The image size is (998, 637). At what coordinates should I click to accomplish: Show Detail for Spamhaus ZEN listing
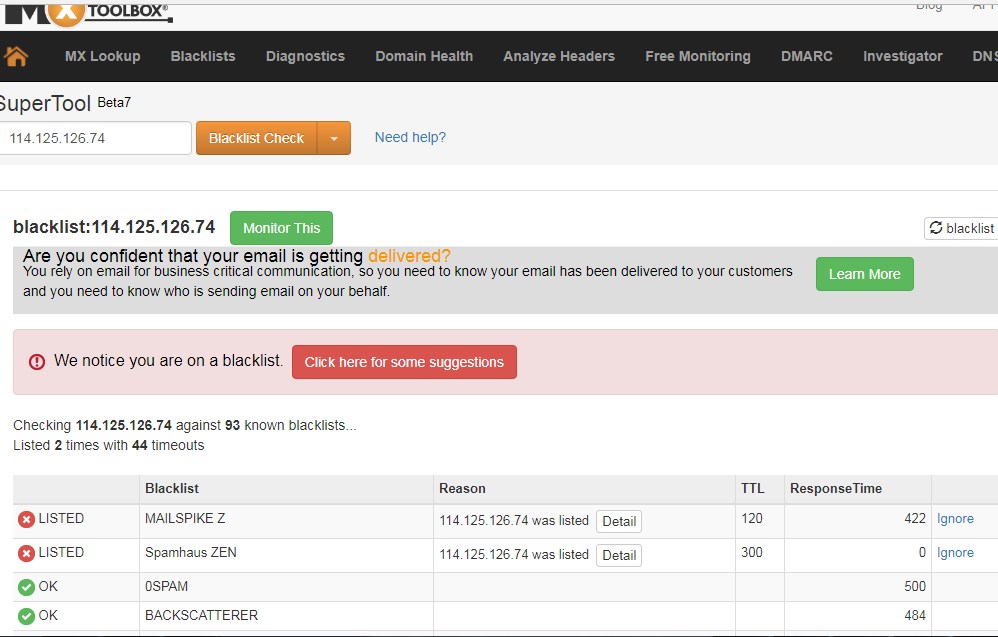tap(619, 556)
